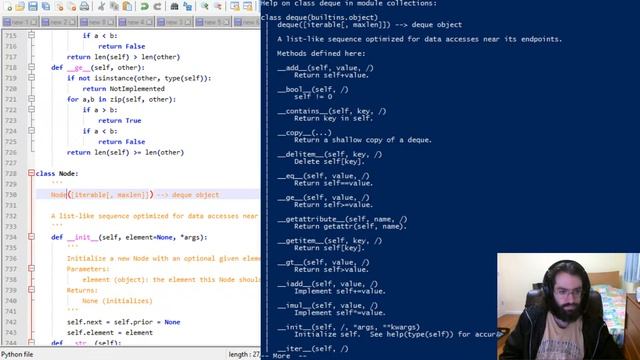
Task: Collapse the class Node fold at line 728
Action: click(x=31, y=173)
